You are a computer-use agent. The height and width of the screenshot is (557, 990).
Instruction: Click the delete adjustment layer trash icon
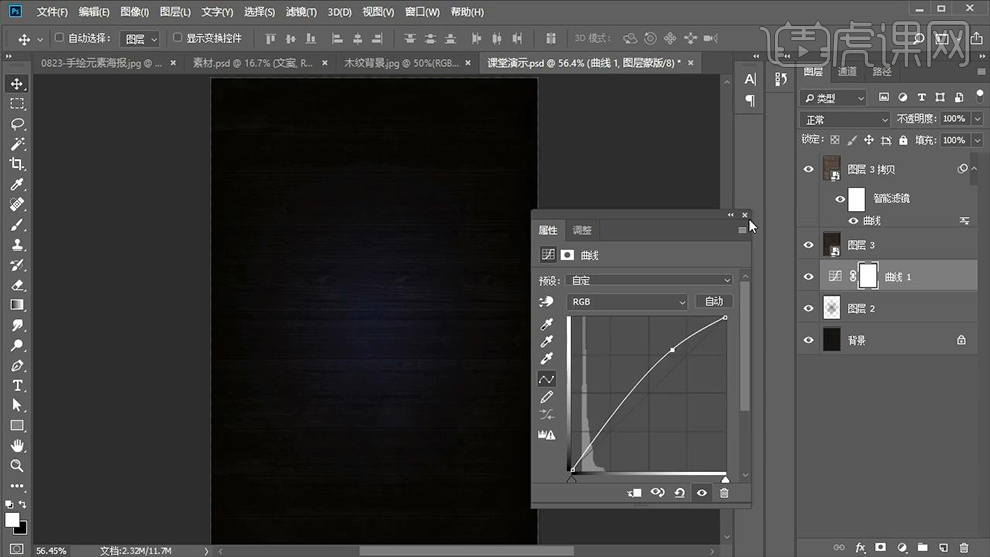[724, 493]
